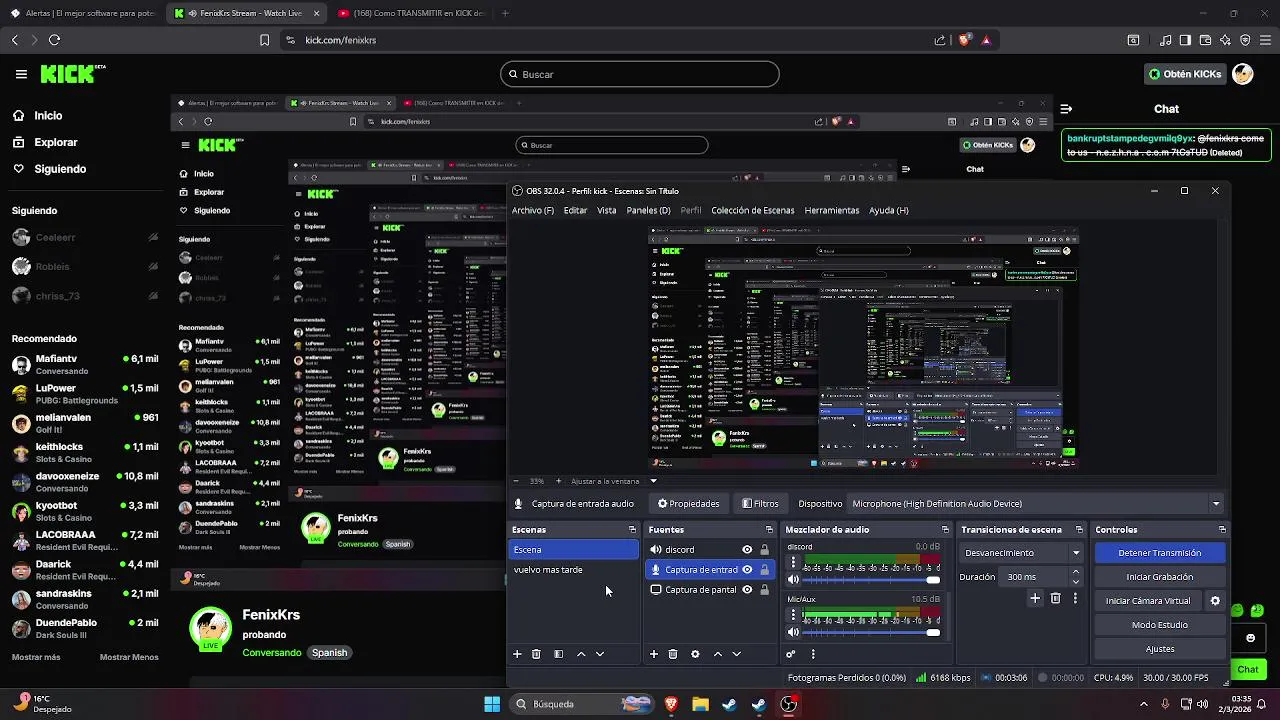
Task: Remove scene transition trash icon
Action: coord(1055,598)
